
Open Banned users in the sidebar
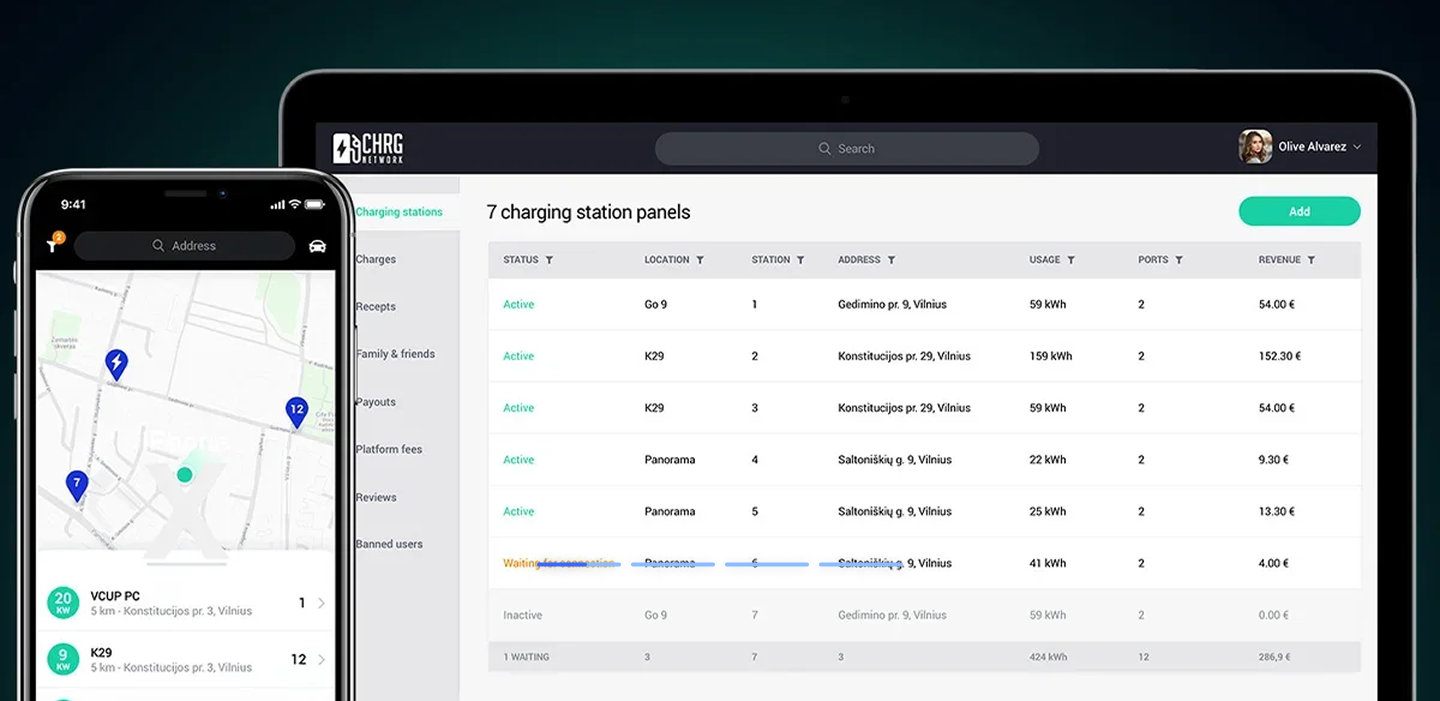pos(389,545)
